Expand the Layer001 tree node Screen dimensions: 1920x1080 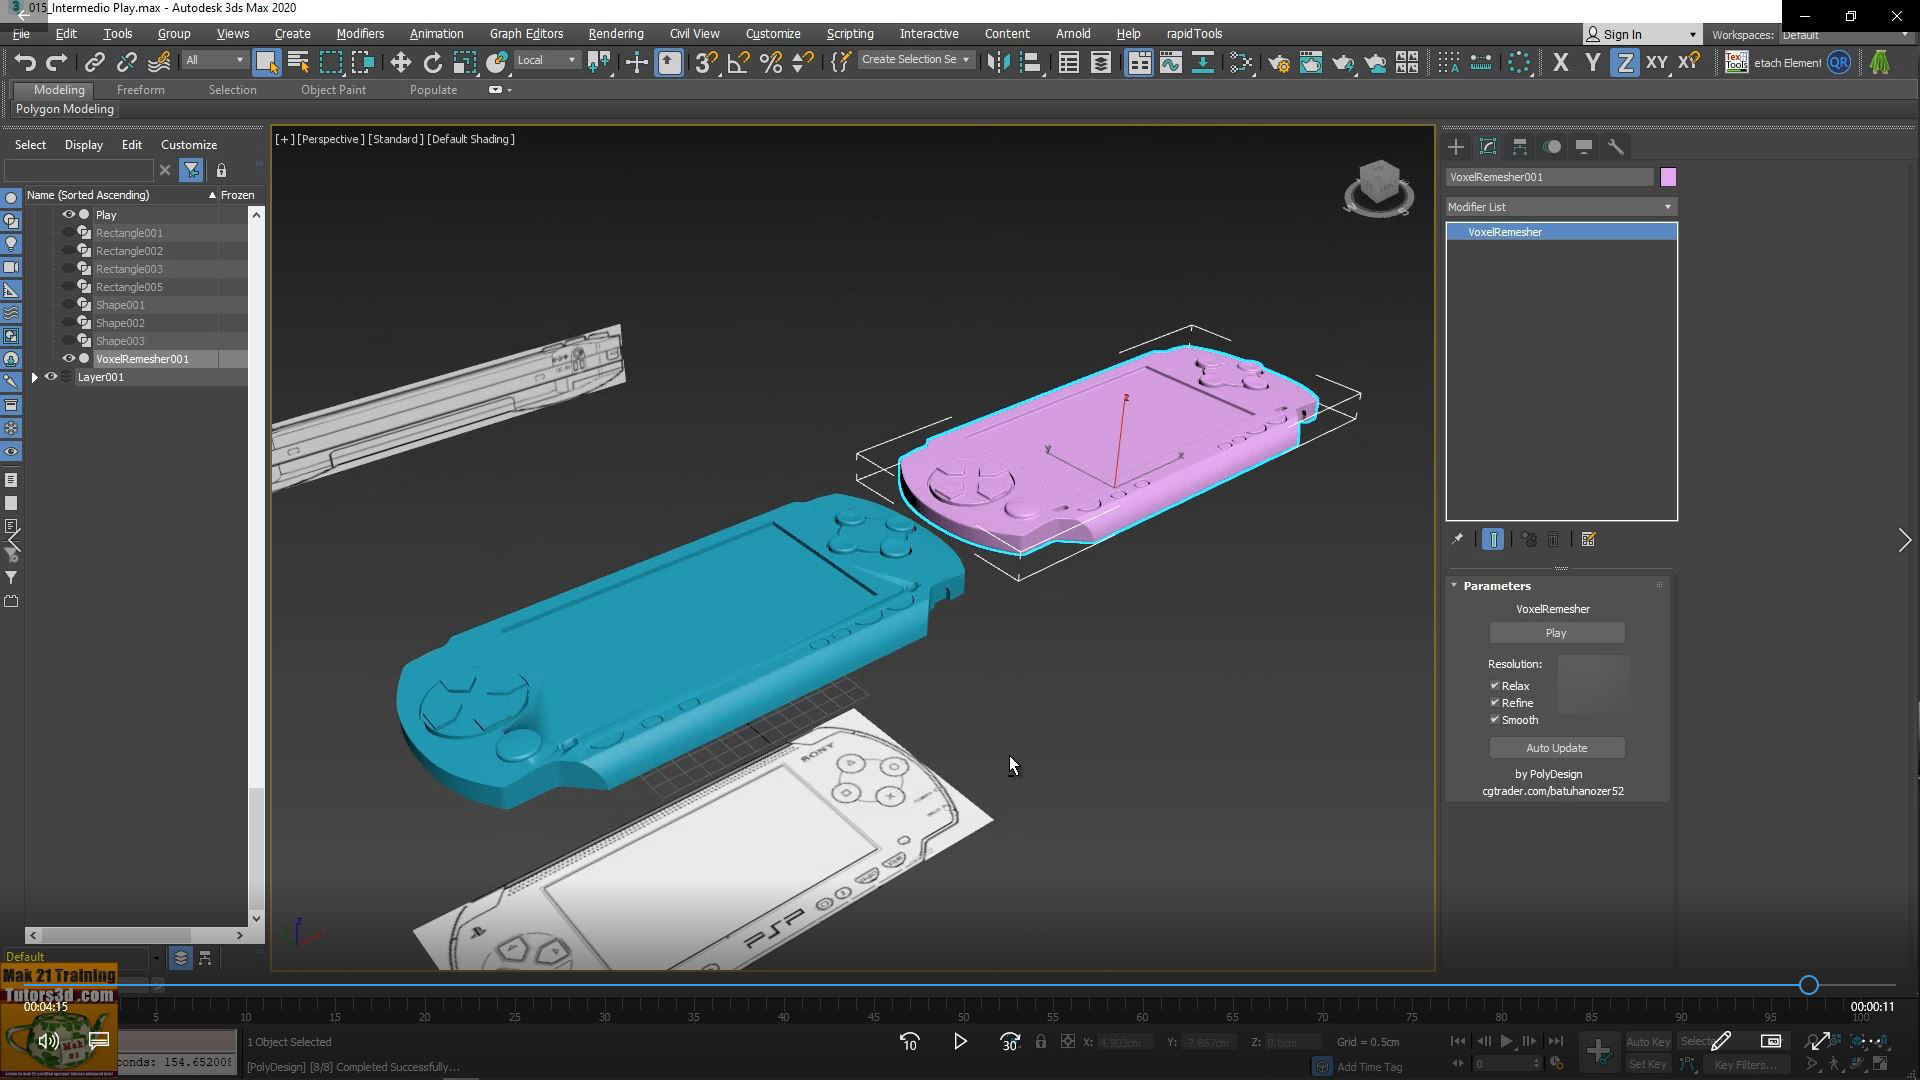pos(35,377)
